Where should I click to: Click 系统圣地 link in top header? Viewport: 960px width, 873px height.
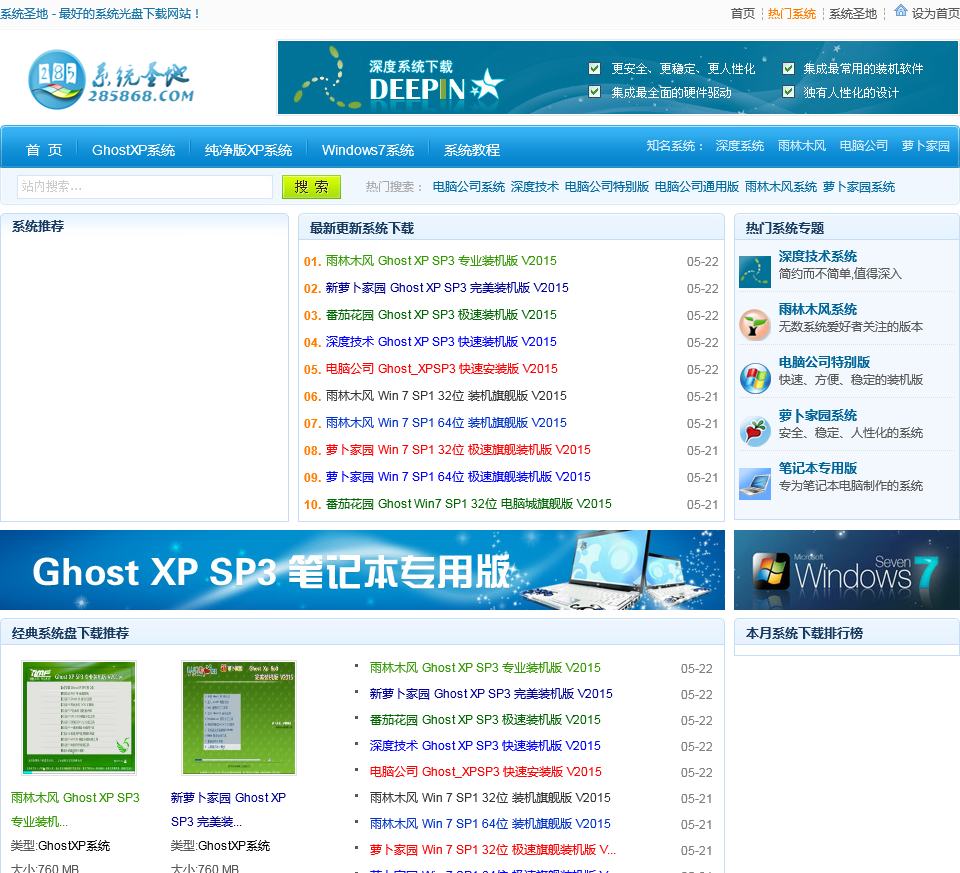pos(853,13)
